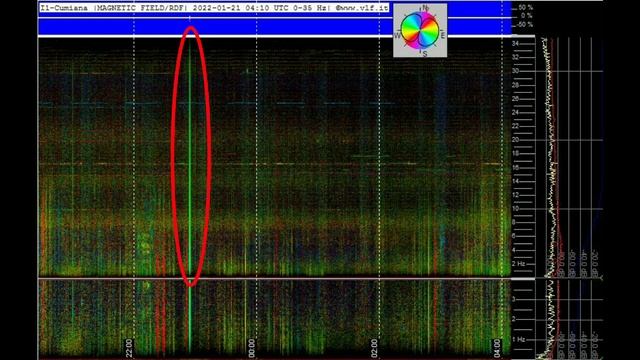This screenshot has height=360, width=640.
Task: Click the S letter on the compass legend
Action: click(425, 54)
